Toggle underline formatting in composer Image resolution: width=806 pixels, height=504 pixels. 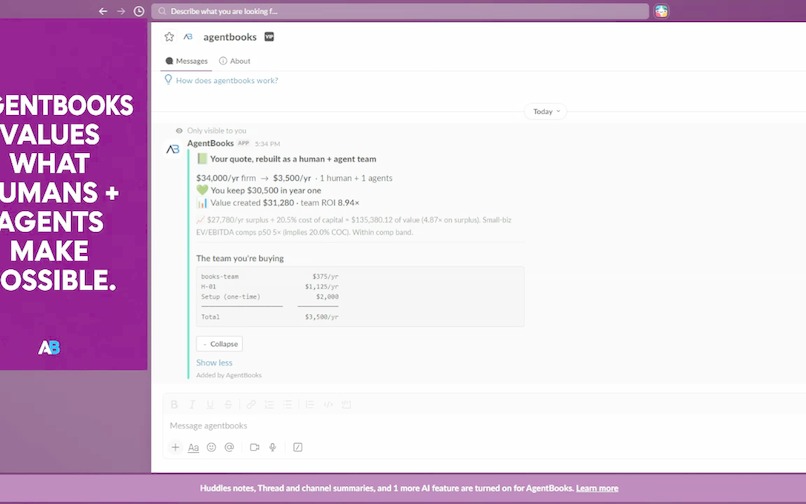[210, 405]
